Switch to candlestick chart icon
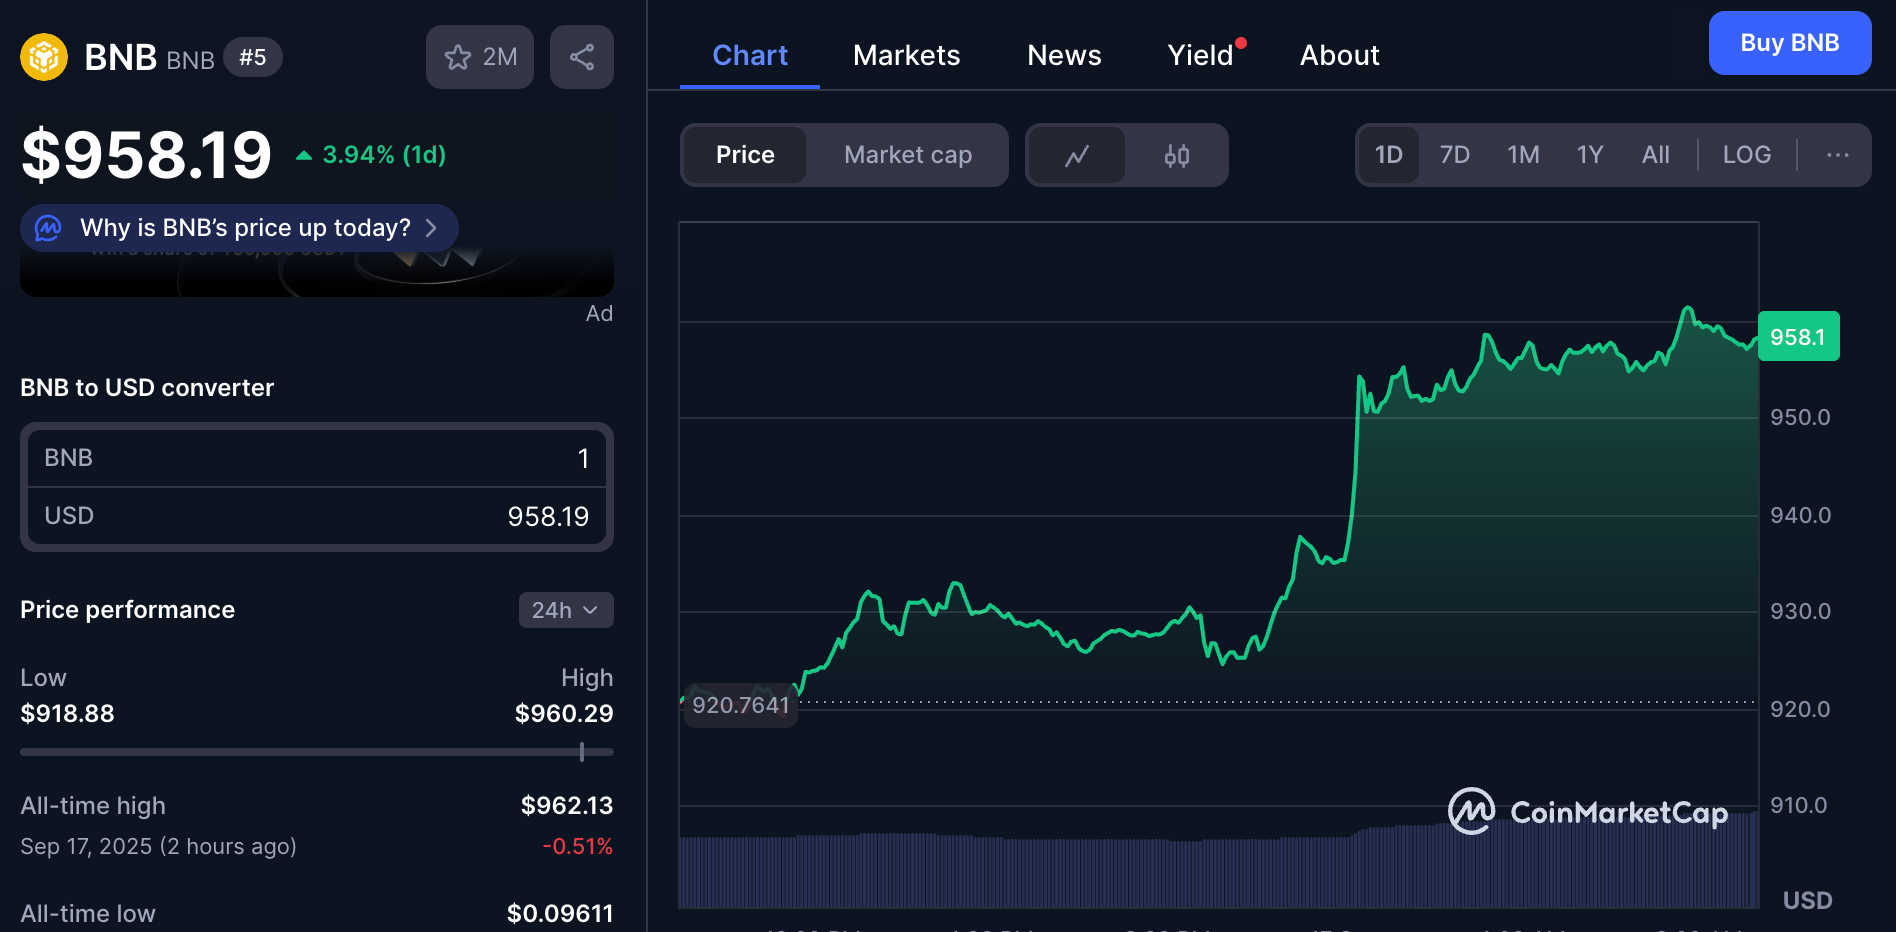 [x=1177, y=155]
